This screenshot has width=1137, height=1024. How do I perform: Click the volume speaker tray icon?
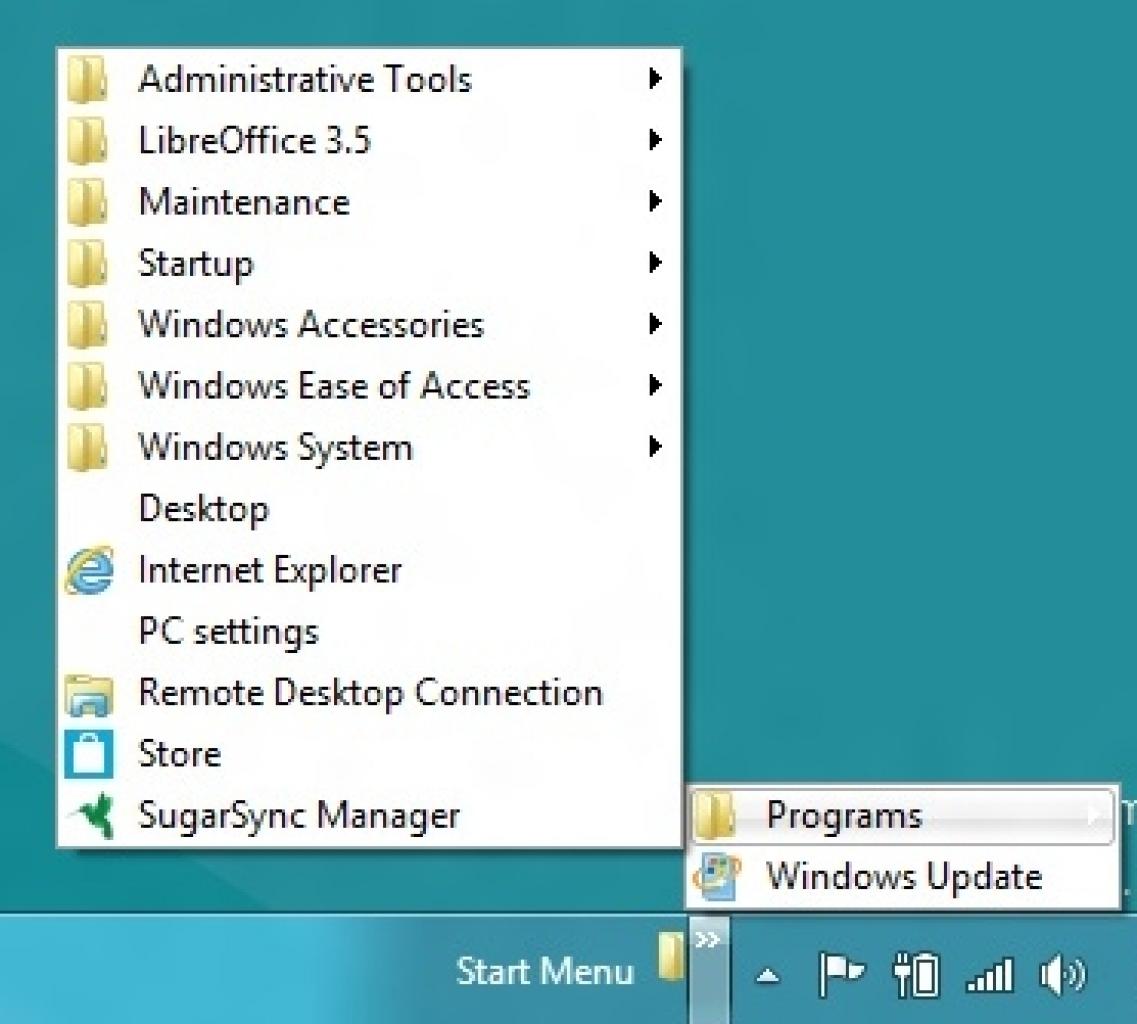(x=1063, y=975)
